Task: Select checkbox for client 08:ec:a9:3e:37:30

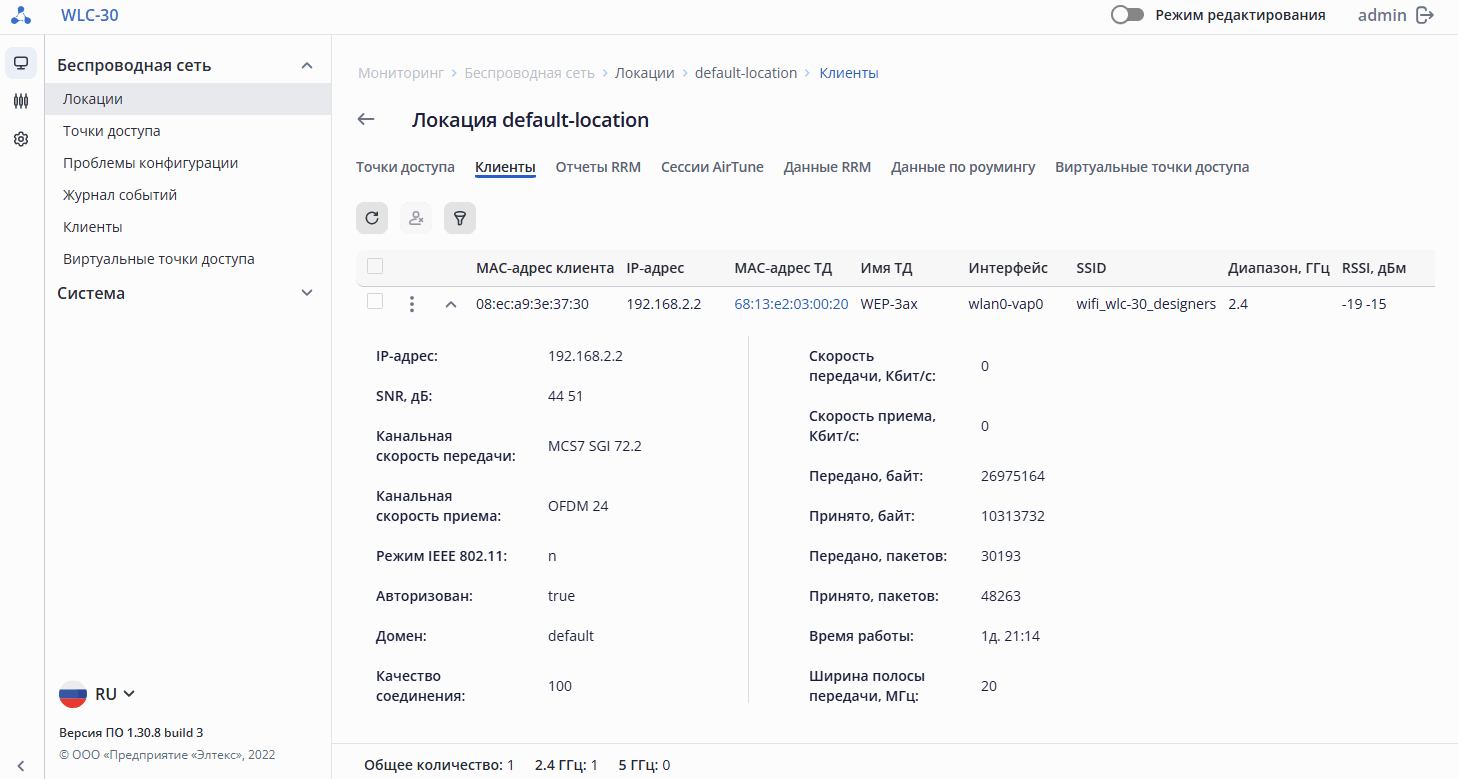Action: [x=375, y=302]
